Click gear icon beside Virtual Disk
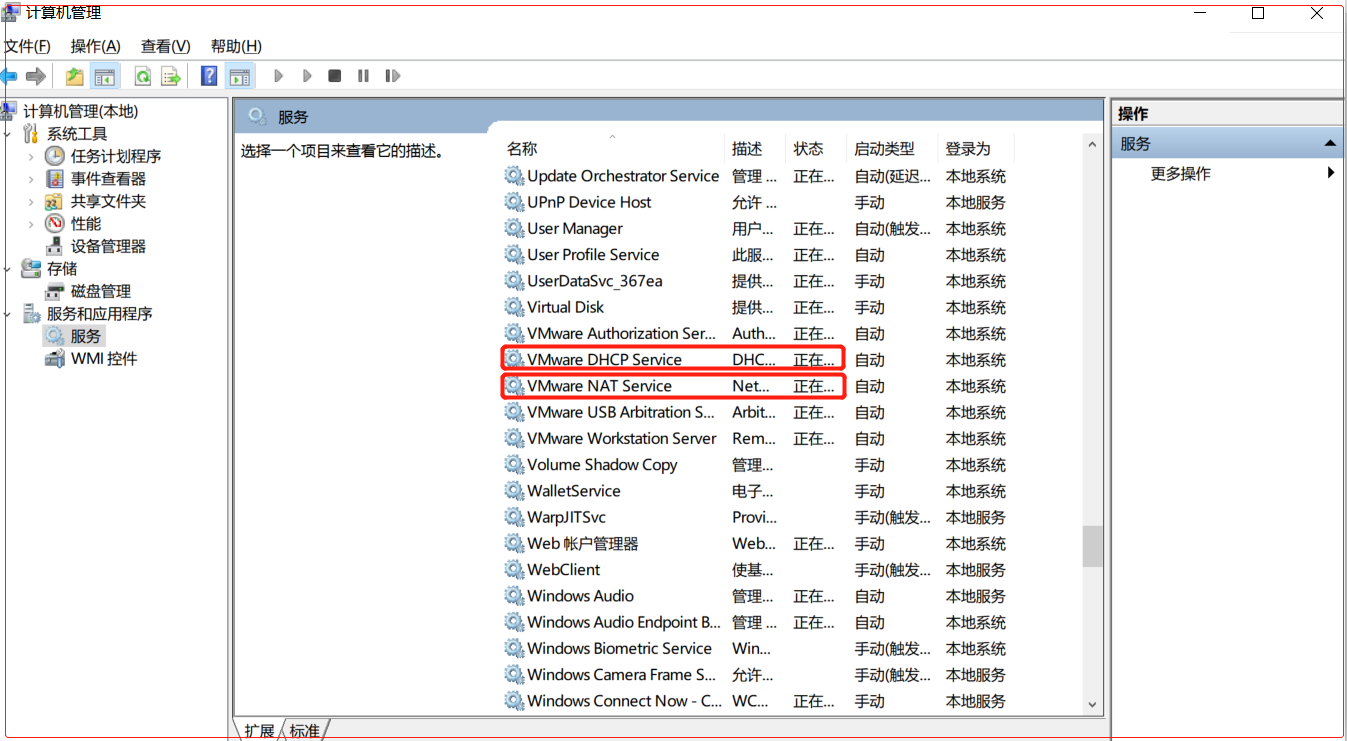 point(514,307)
